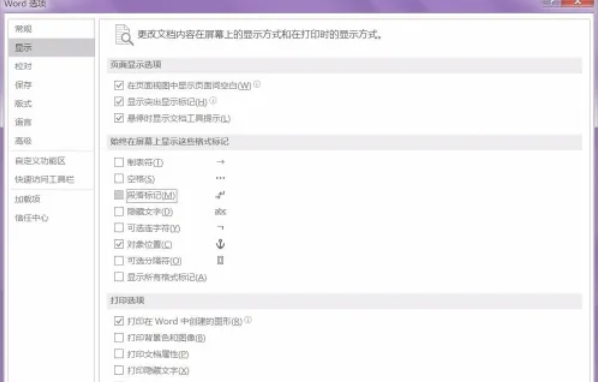Viewport: 598px width, 382px height.
Task: Open the 版式 options category
Action: [x=51, y=103]
